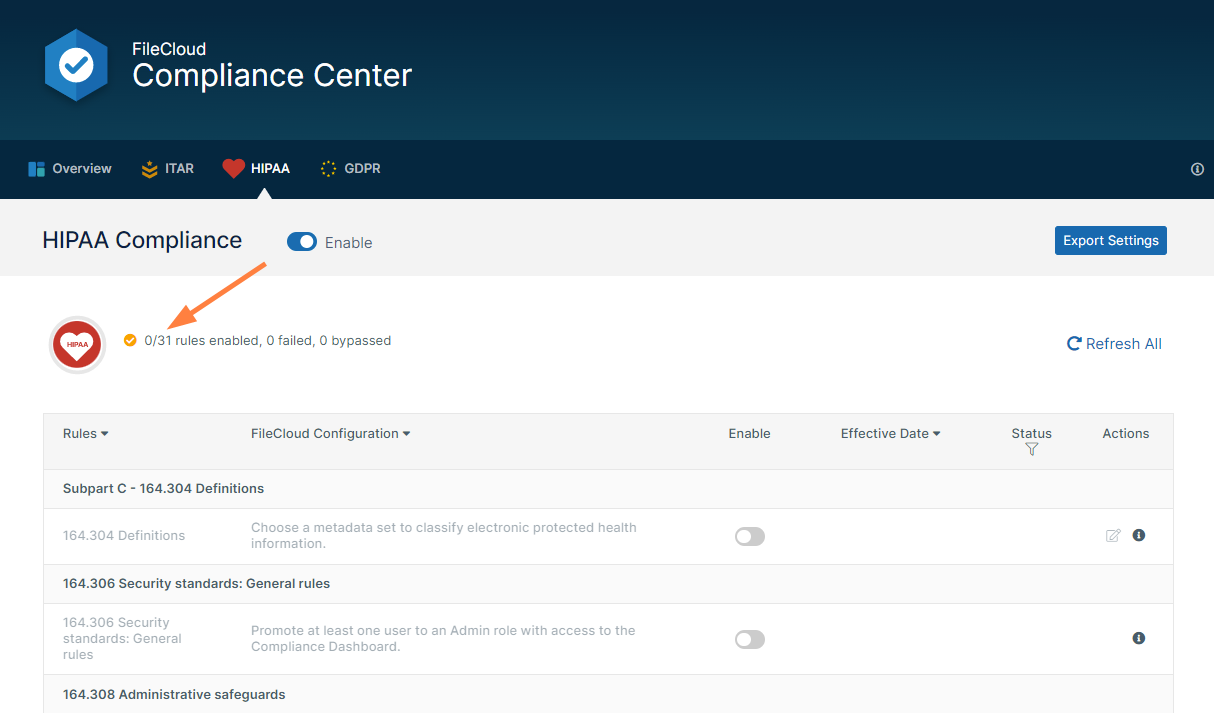The height and width of the screenshot is (713, 1214).
Task: Edit the 164.304 Definitions rule
Action: click(1113, 536)
